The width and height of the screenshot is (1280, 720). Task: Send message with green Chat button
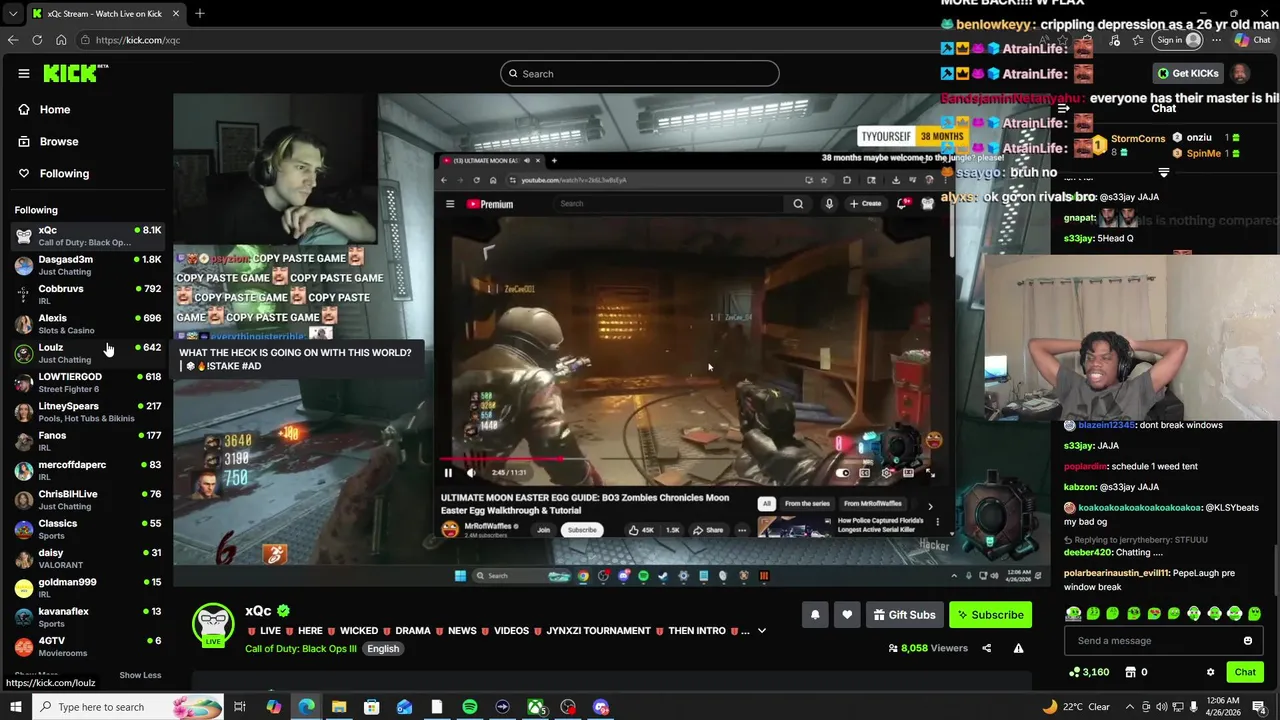click(x=1245, y=672)
